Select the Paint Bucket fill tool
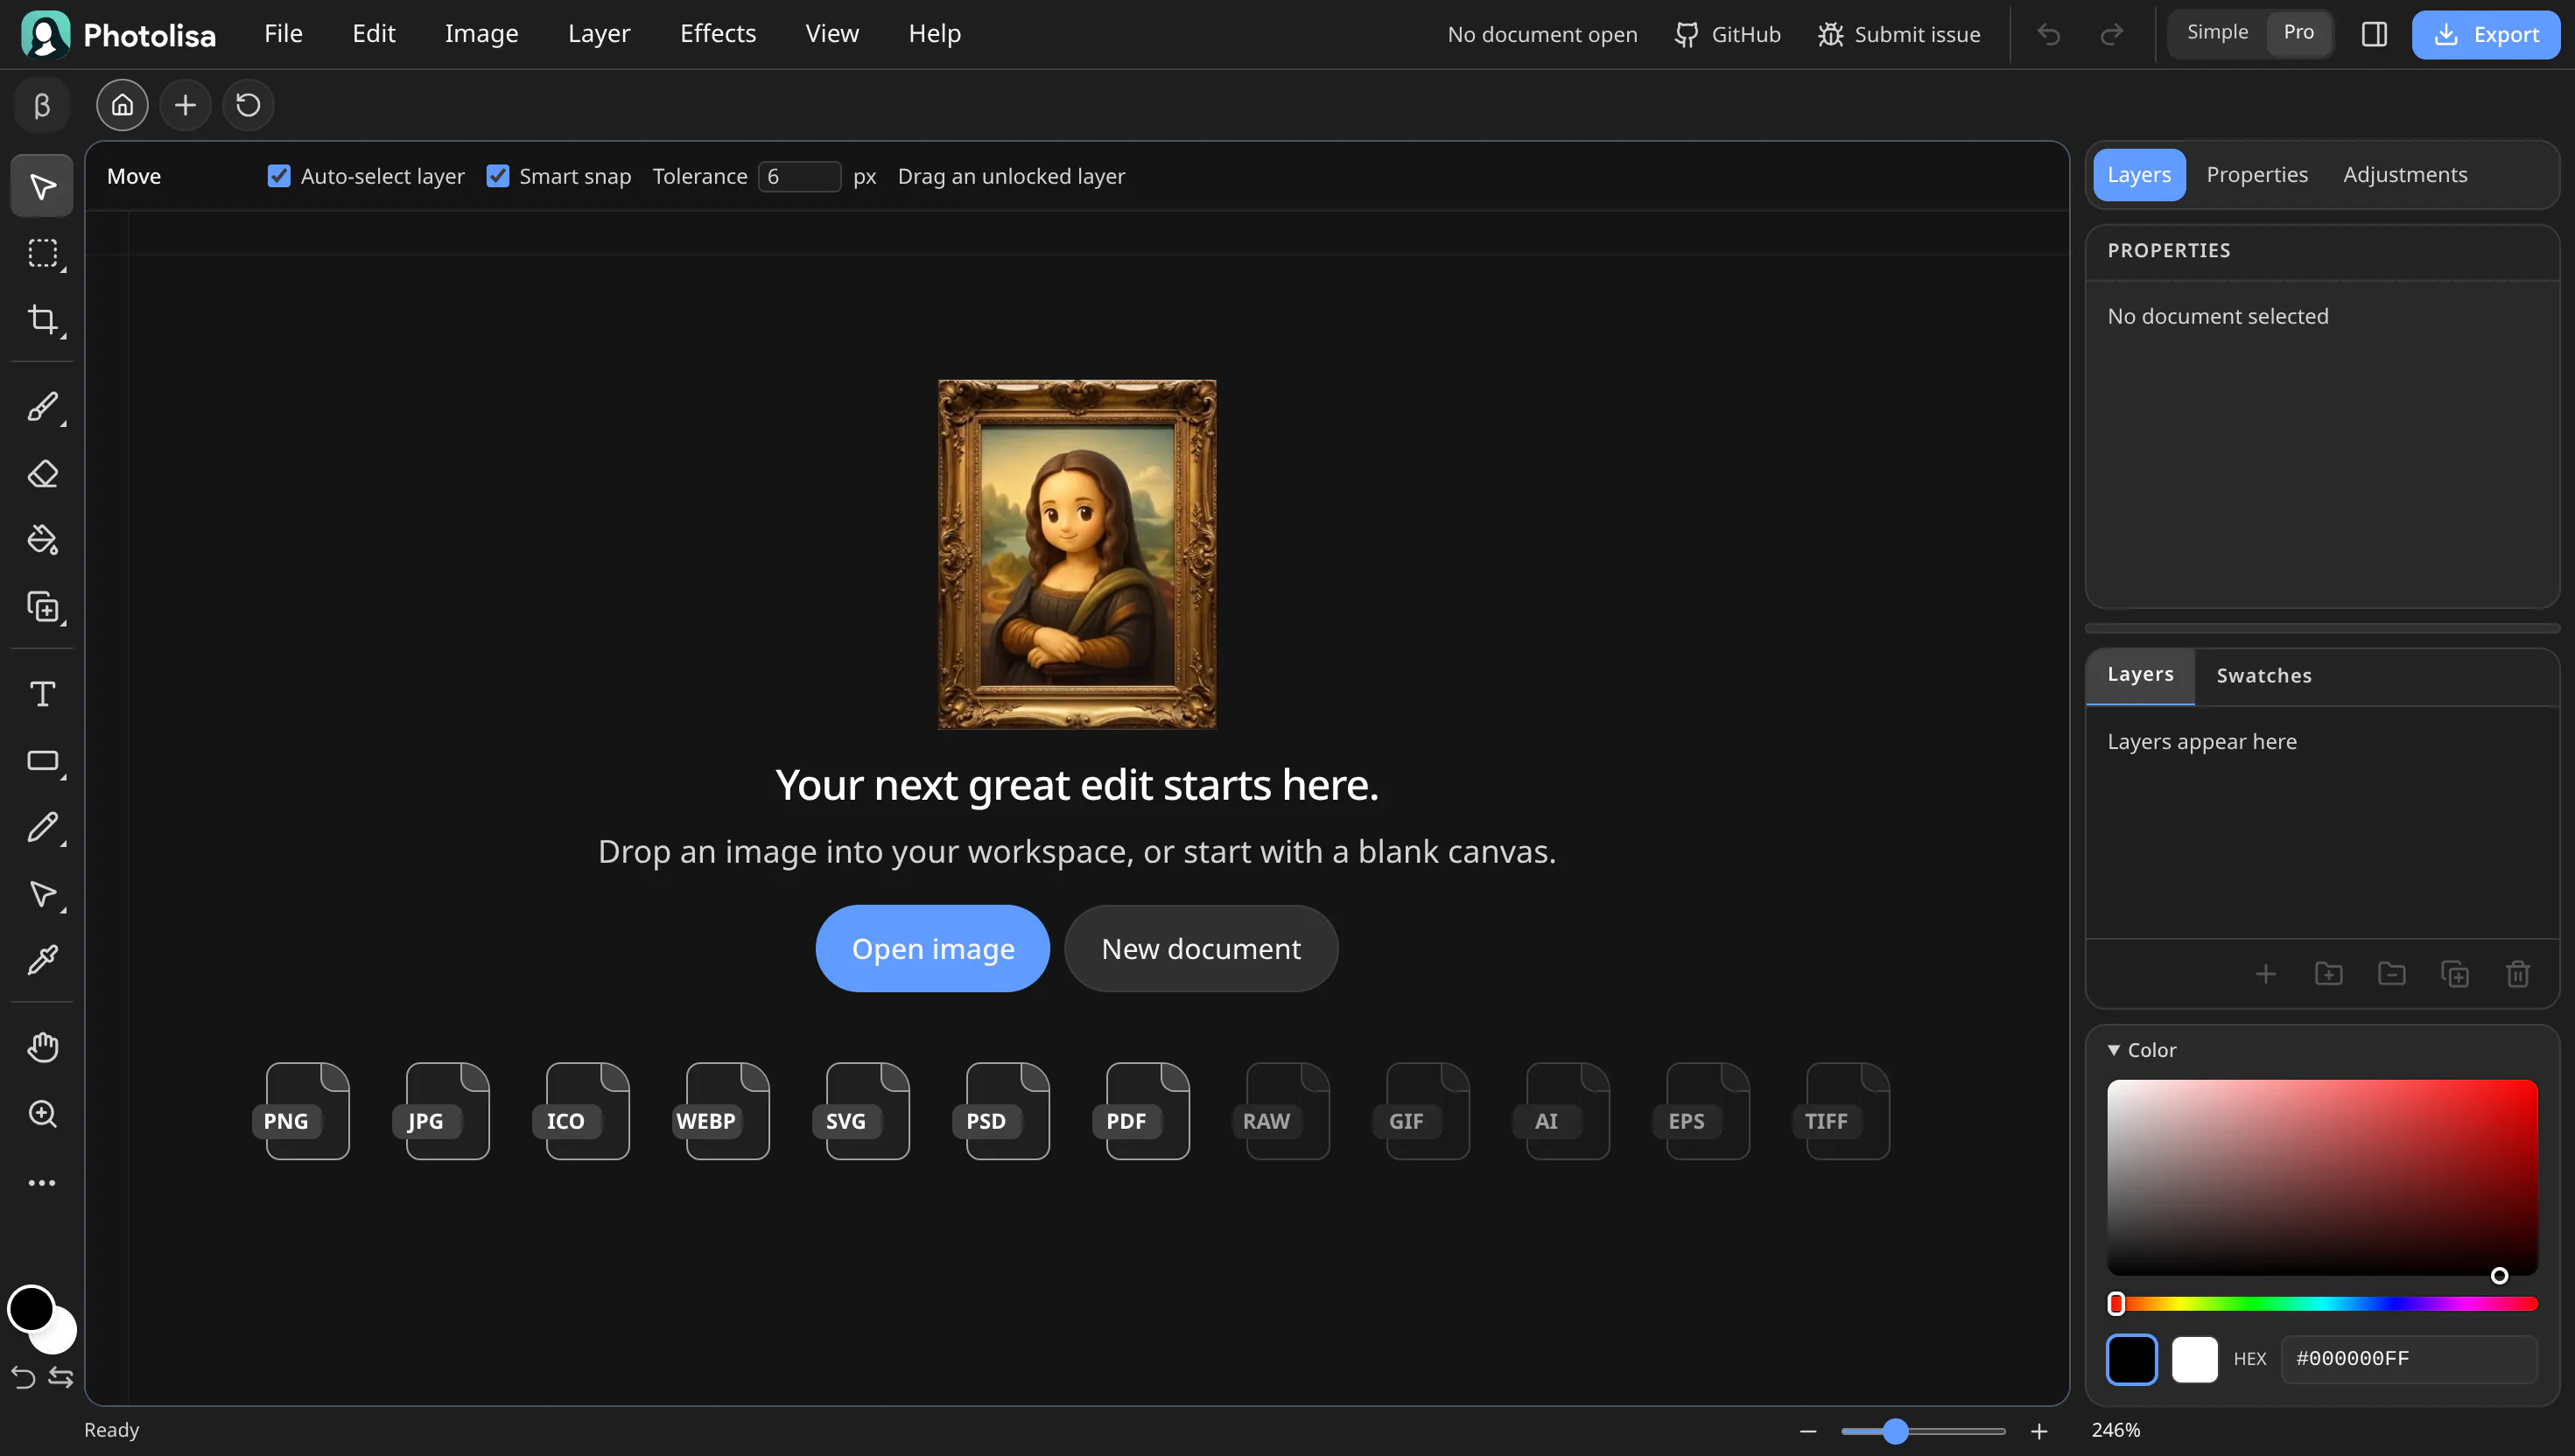The image size is (2575, 1456). pyautogui.click(x=42, y=540)
